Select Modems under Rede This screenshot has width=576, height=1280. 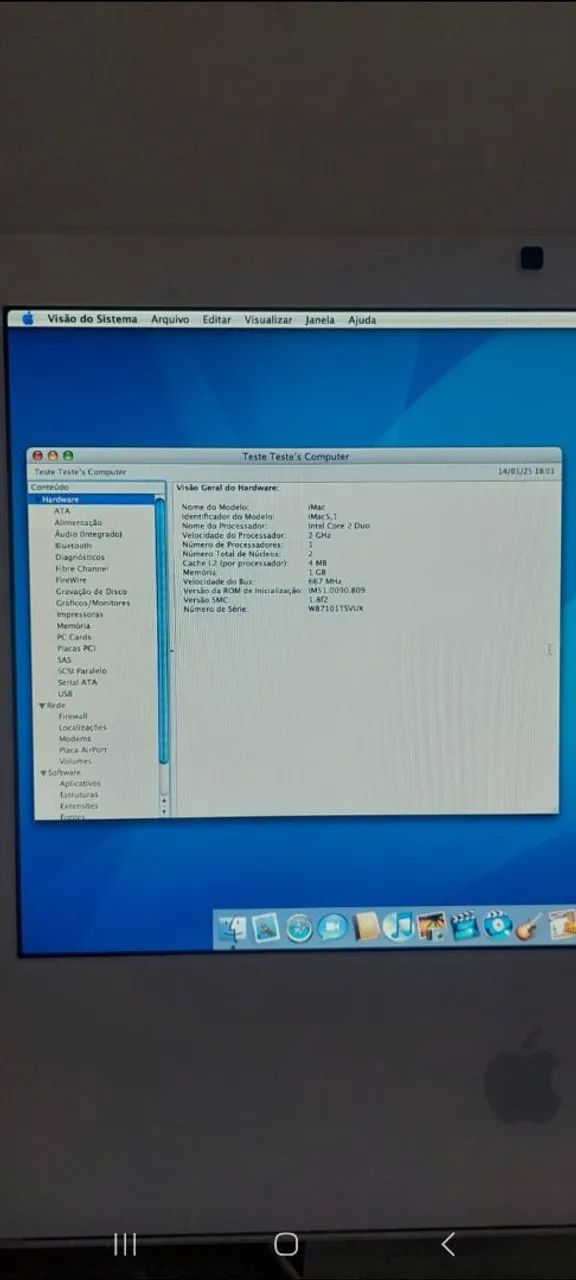point(74,738)
